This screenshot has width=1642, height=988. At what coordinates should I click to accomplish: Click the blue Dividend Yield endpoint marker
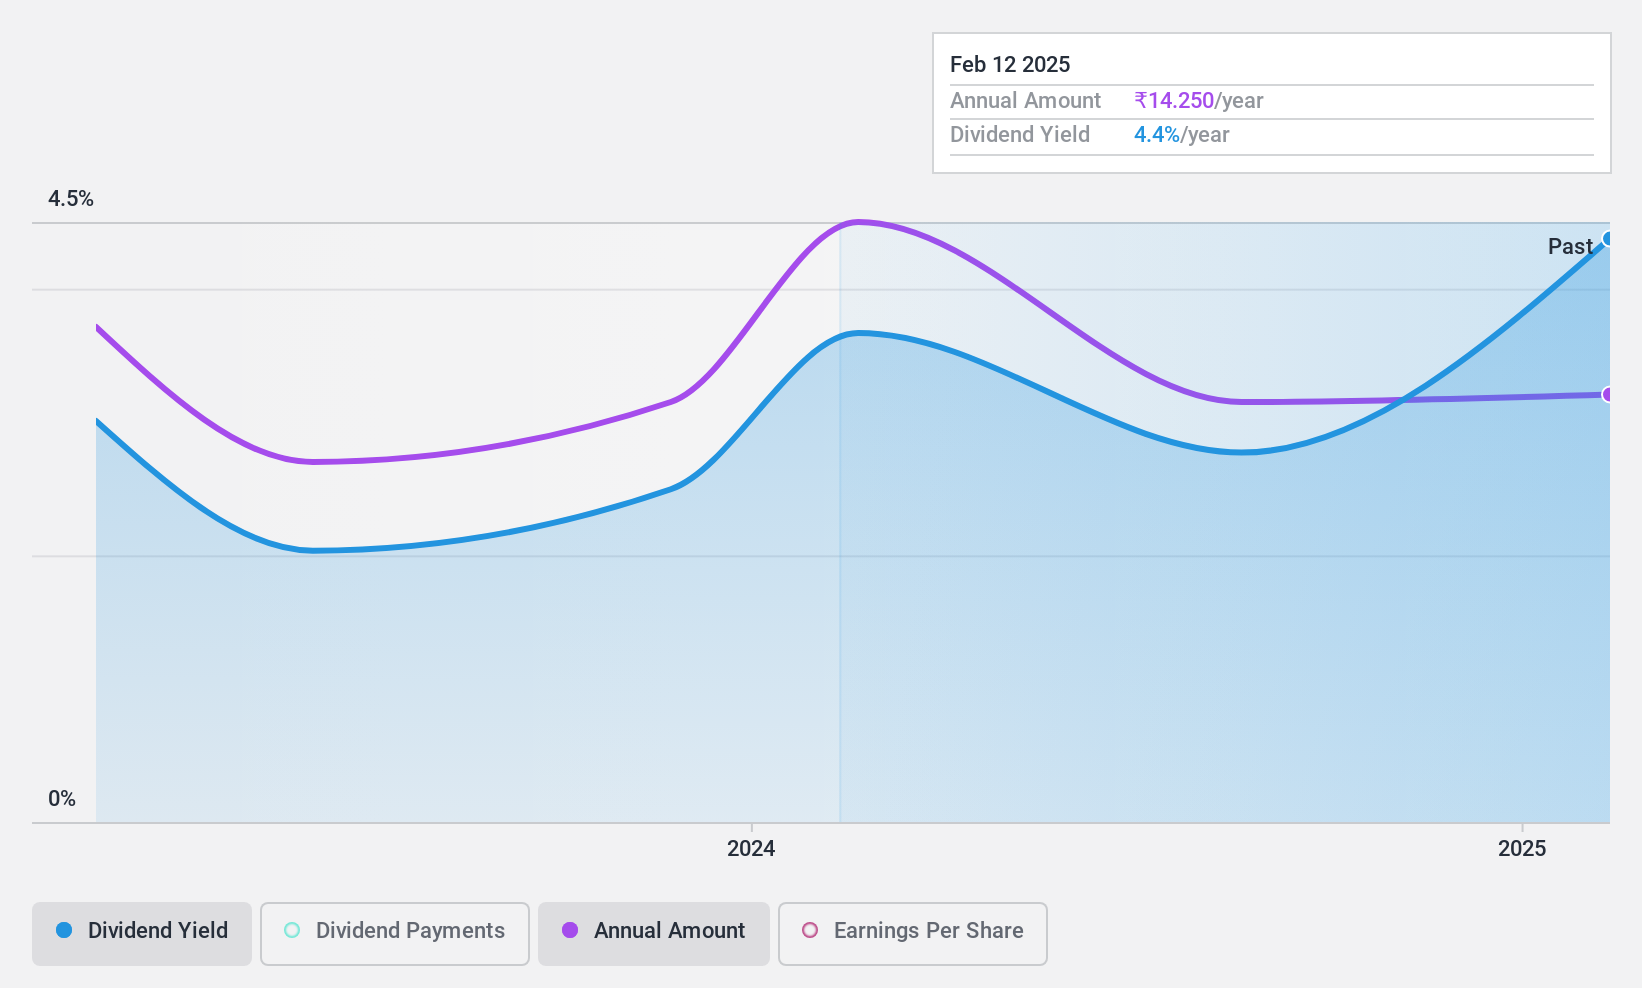click(x=1608, y=238)
